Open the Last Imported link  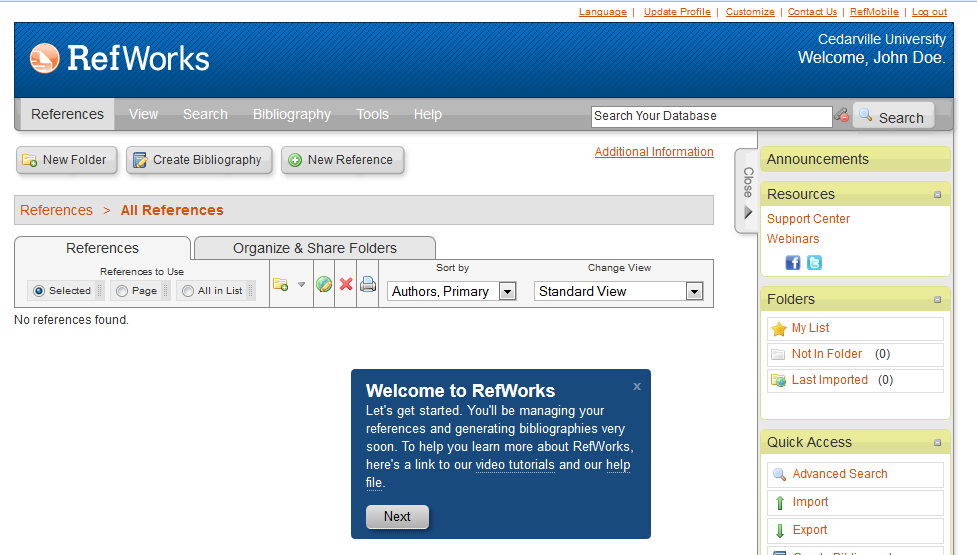click(829, 380)
